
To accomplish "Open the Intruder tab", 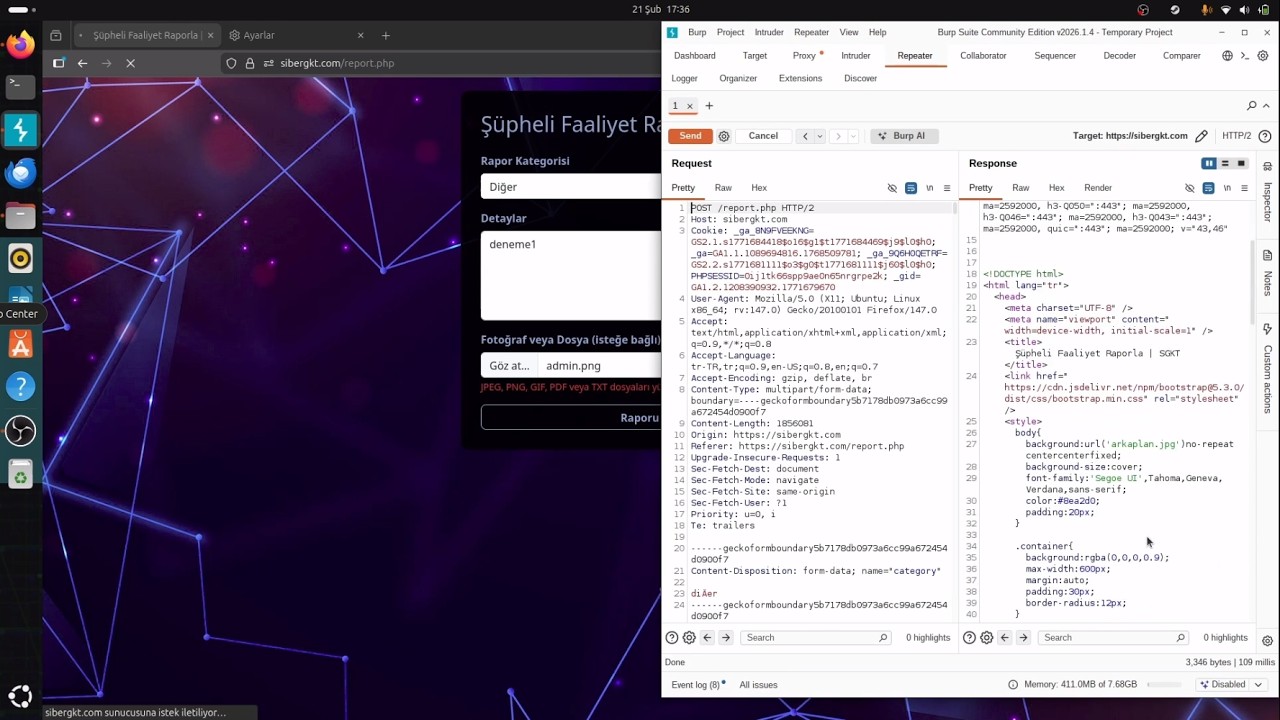I will pyautogui.click(x=855, y=56).
